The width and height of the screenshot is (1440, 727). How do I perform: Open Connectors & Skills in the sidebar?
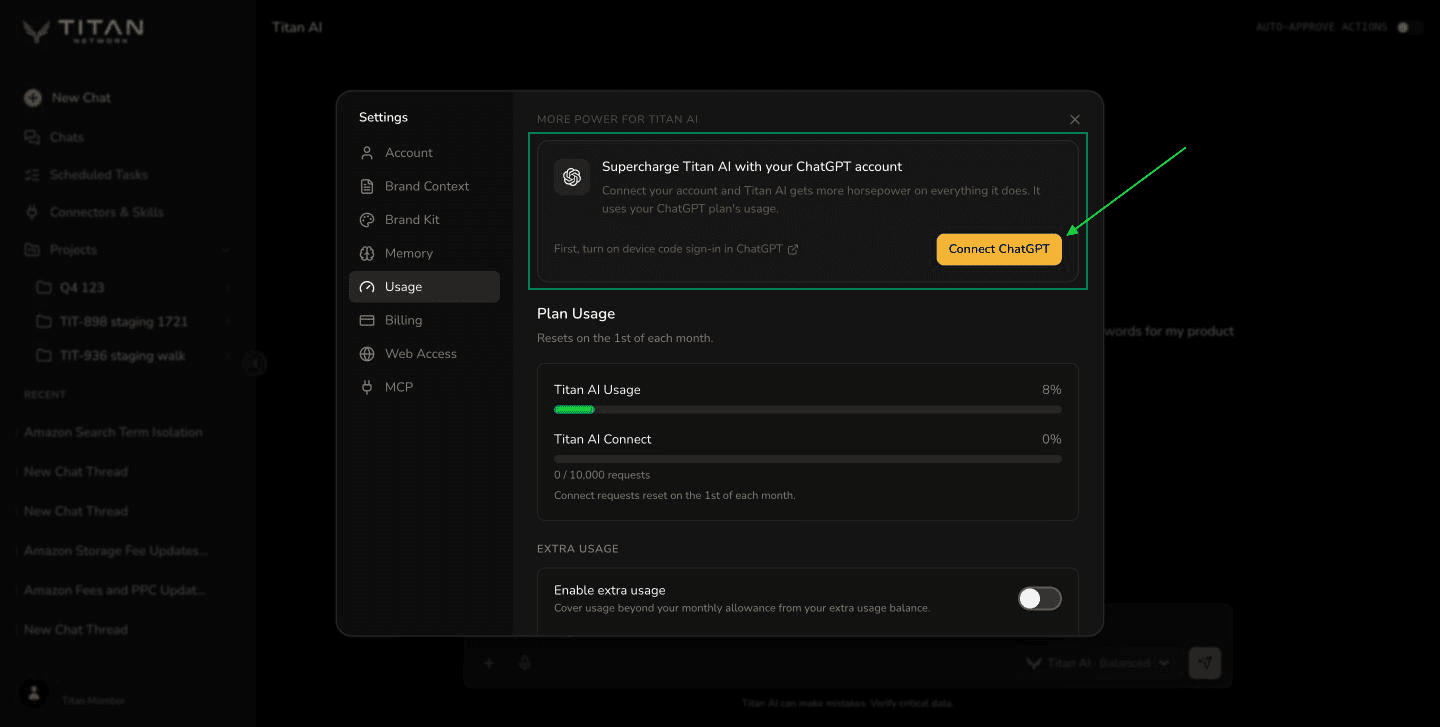pyautogui.click(x=94, y=212)
